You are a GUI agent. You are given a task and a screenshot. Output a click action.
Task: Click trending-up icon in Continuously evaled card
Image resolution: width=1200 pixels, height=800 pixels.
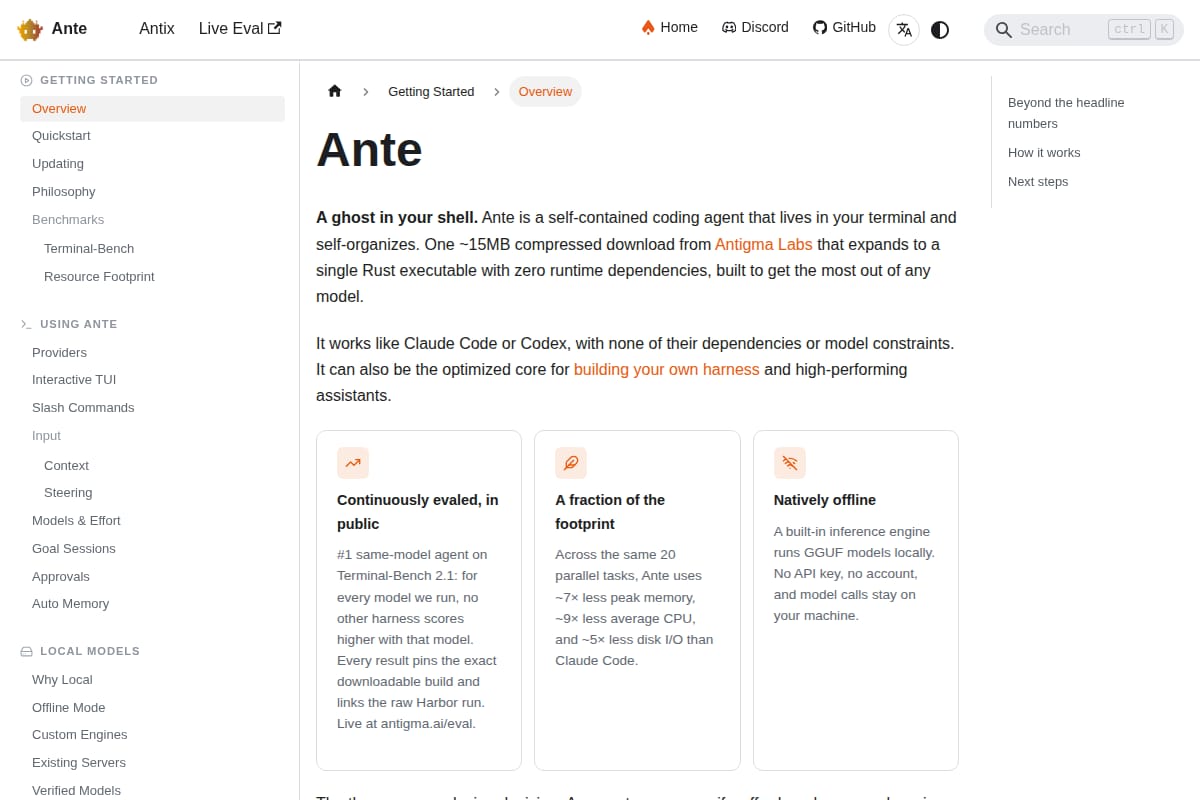[x=353, y=463]
